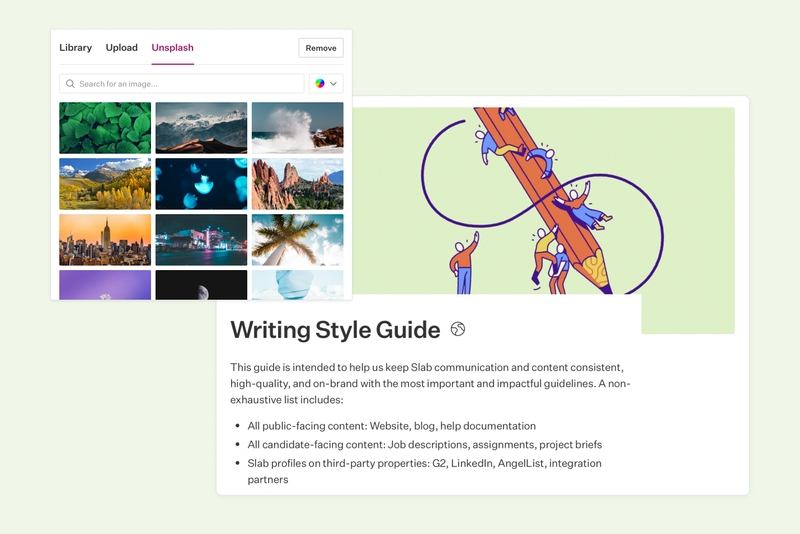Choose the neon-lit night city photo
The image size is (800, 534).
pyautogui.click(x=201, y=239)
